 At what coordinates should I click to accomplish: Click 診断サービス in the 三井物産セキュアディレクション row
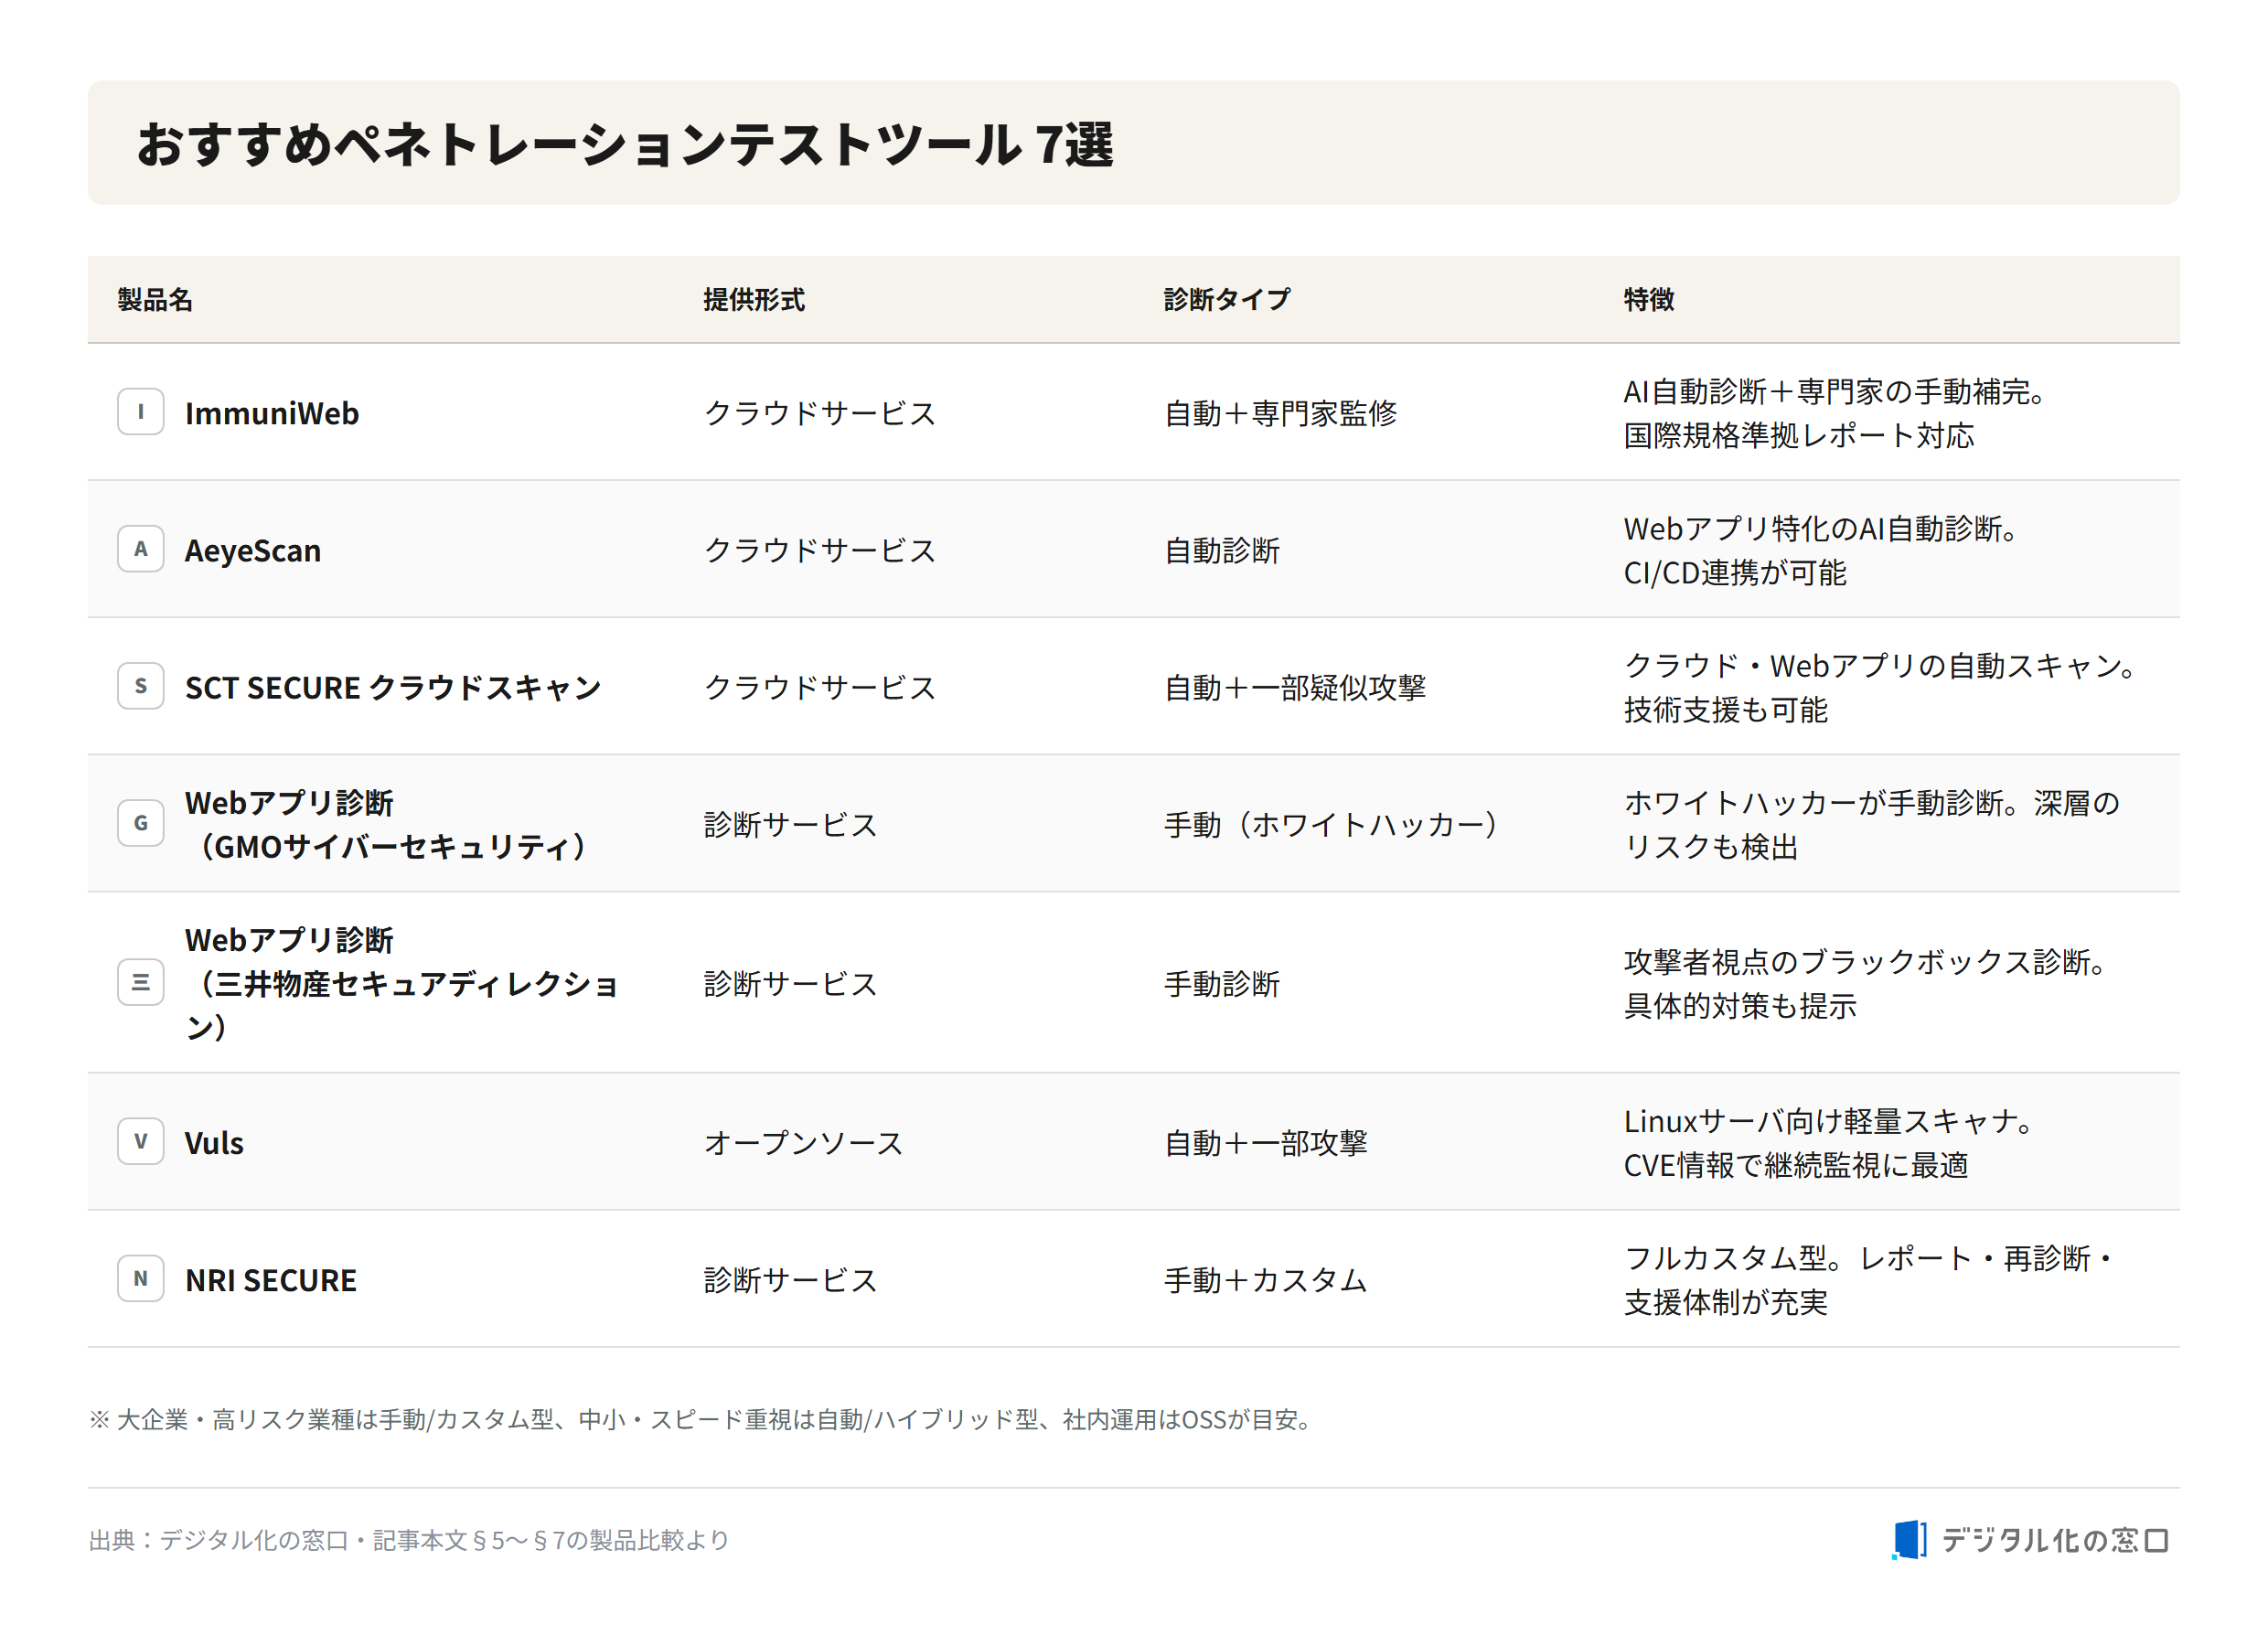coord(791,983)
